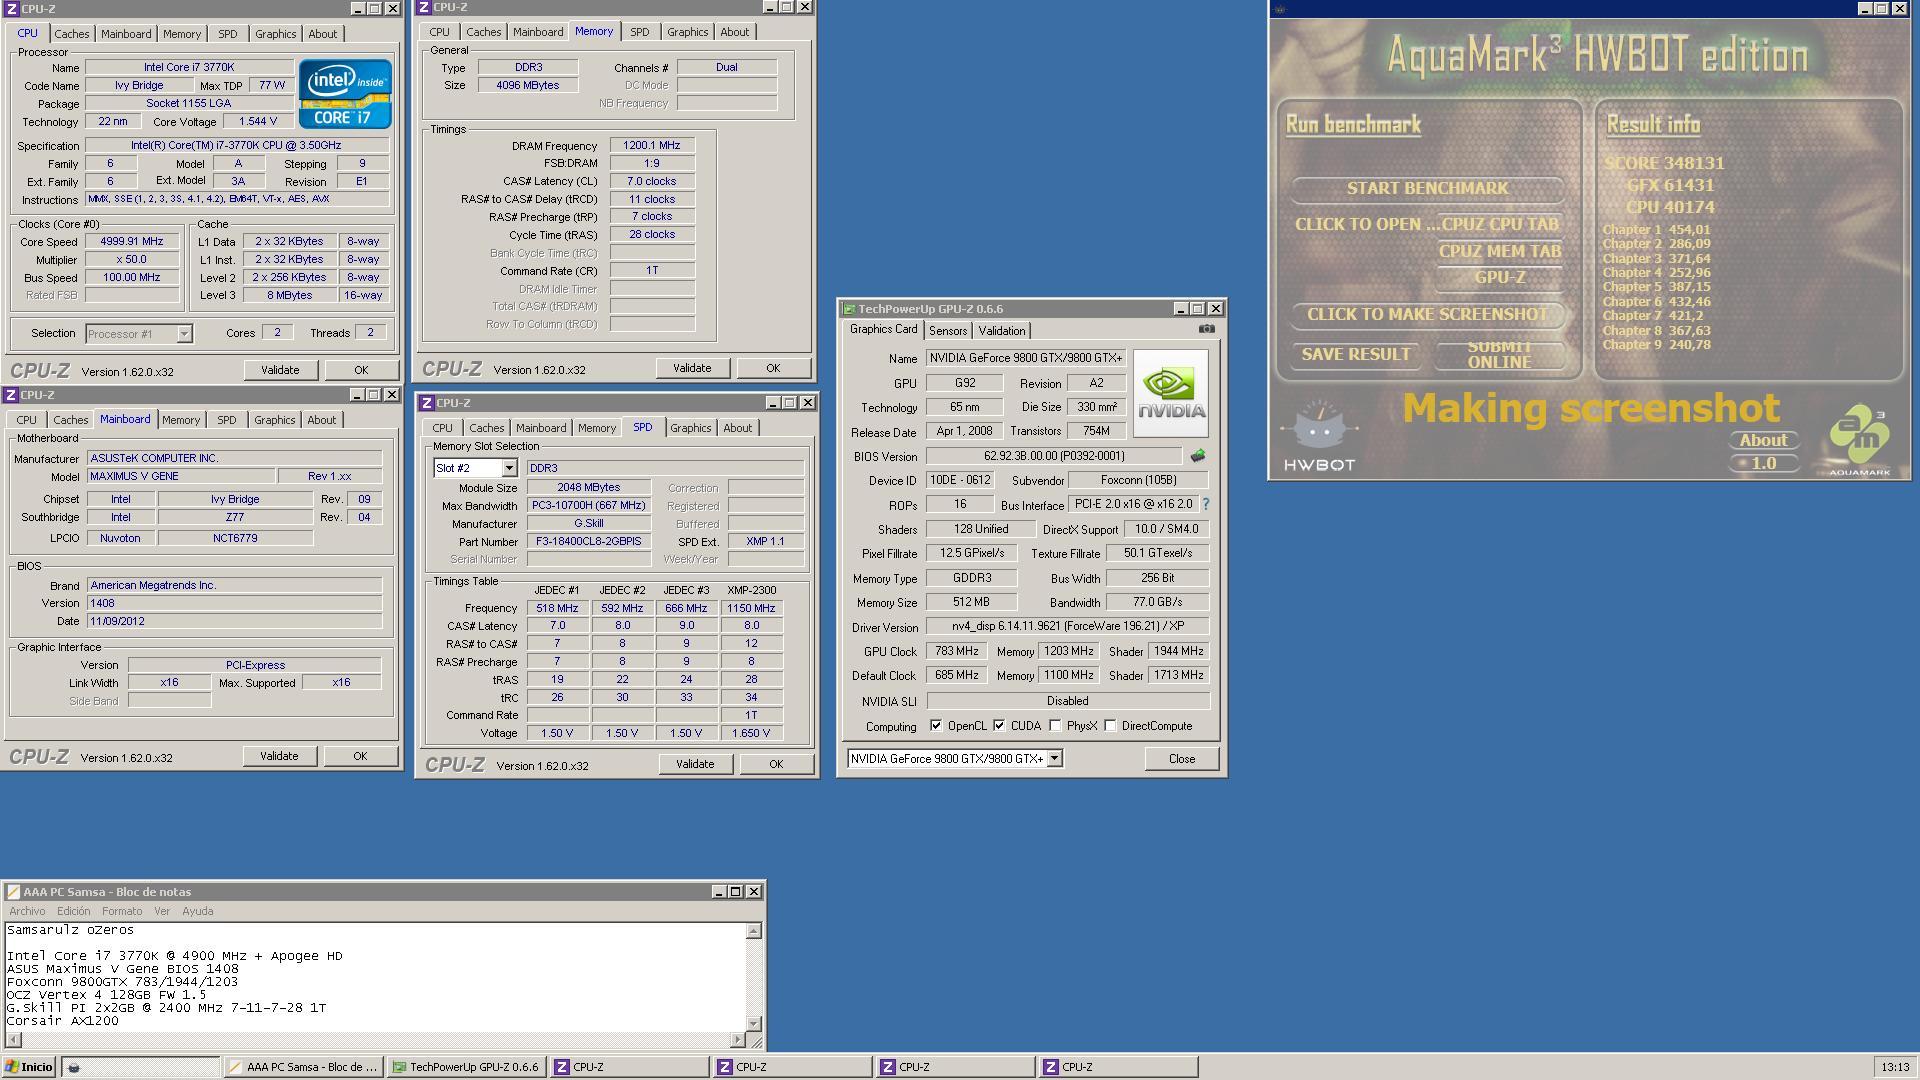This screenshot has height=1080, width=1920.
Task: Open the Edición menu in Notepad
Action: (73, 911)
